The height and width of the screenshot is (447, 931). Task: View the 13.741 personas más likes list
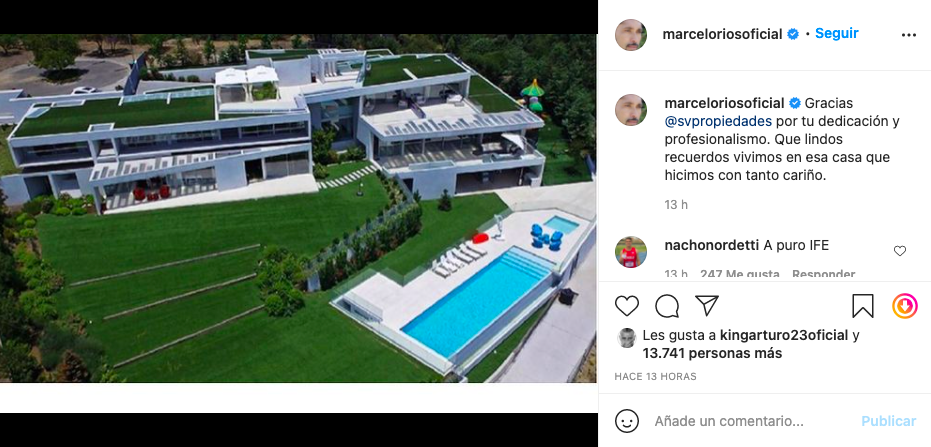tap(712, 354)
